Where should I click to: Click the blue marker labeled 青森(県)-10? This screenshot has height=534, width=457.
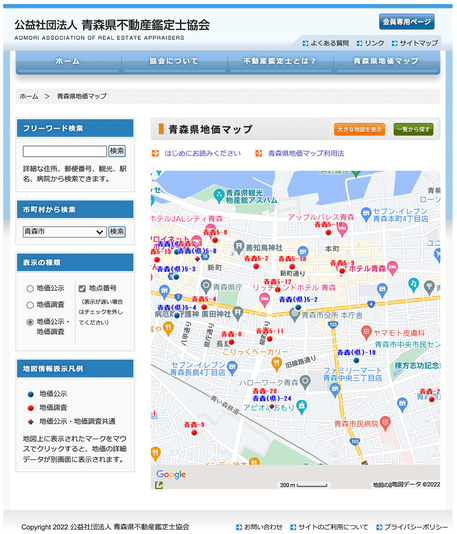tap(356, 360)
